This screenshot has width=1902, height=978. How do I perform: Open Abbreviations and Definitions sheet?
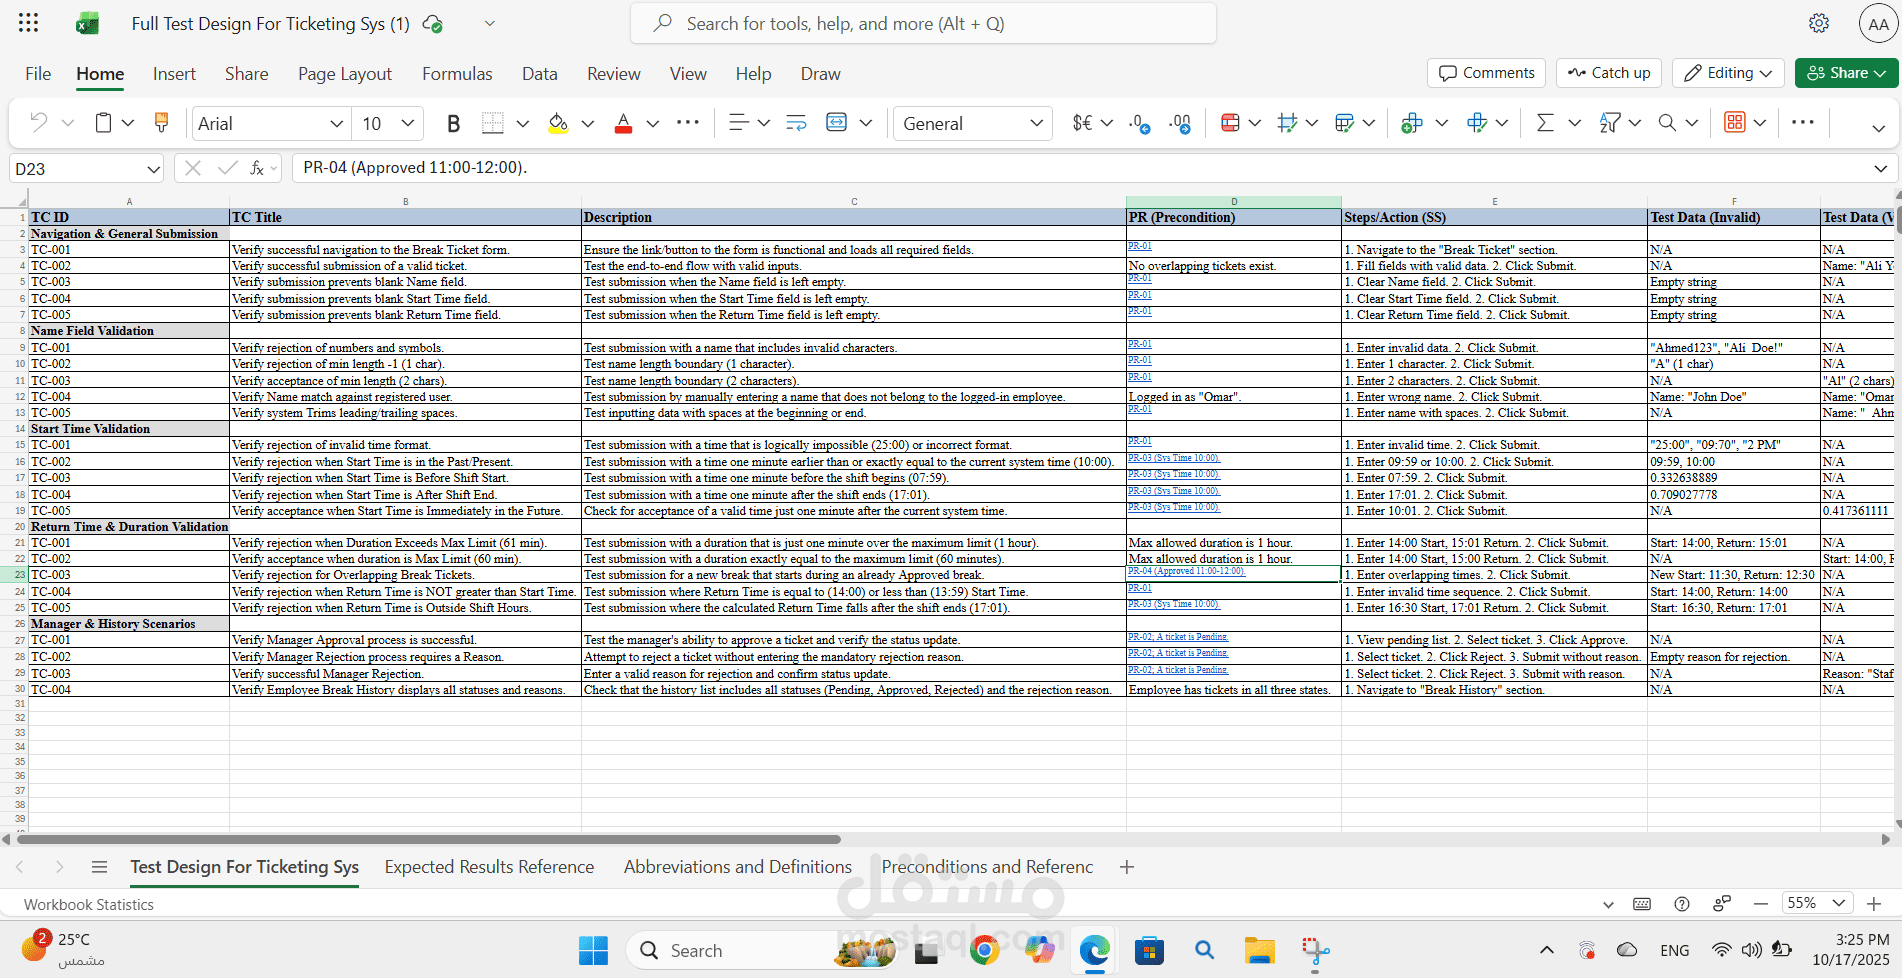[738, 867]
